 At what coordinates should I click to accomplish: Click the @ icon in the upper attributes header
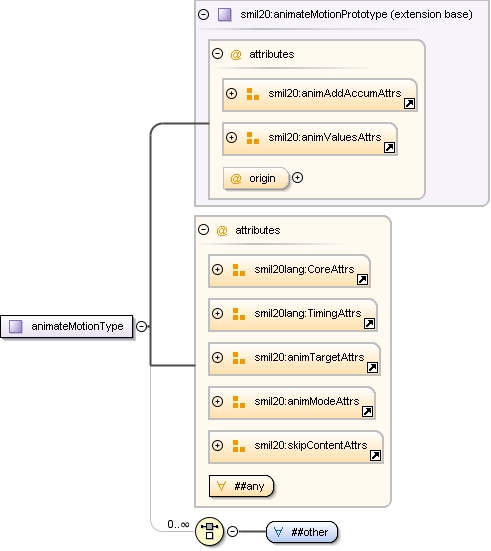point(236,55)
